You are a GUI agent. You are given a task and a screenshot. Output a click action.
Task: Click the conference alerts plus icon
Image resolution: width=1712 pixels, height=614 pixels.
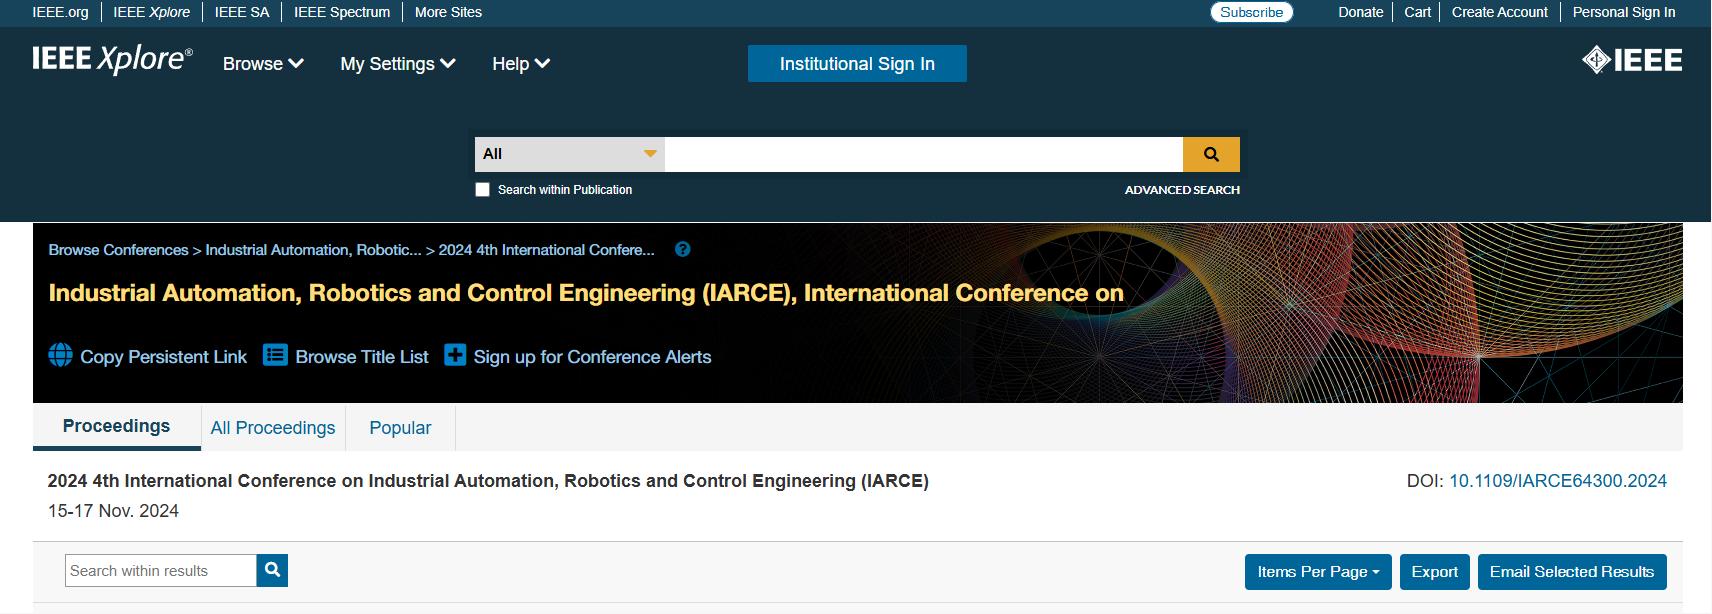(x=455, y=356)
